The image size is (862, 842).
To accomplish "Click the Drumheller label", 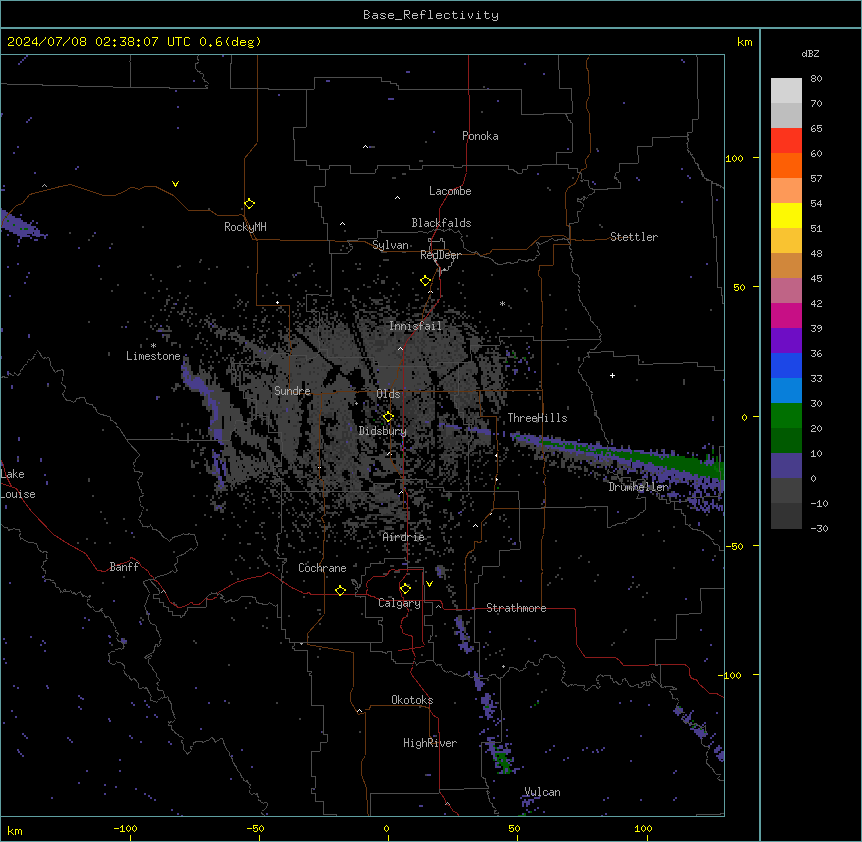I will click(x=638, y=487).
